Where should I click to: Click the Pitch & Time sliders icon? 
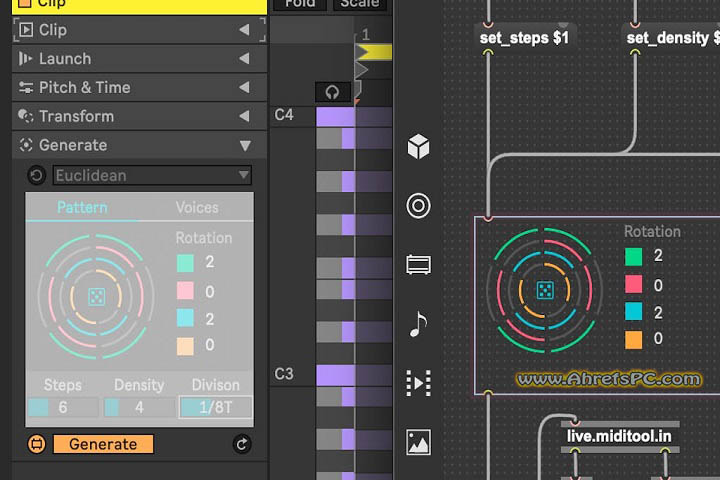[x=26, y=87]
